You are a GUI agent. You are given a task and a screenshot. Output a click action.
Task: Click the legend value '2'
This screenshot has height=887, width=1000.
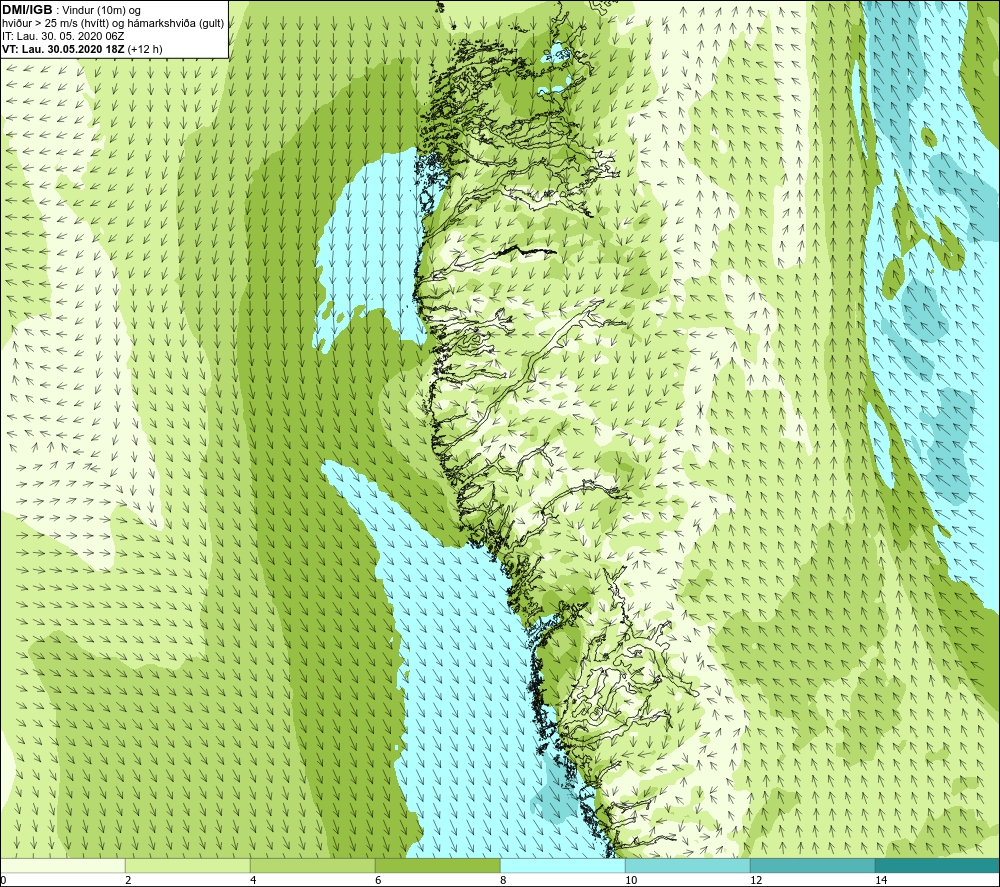coord(128,880)
